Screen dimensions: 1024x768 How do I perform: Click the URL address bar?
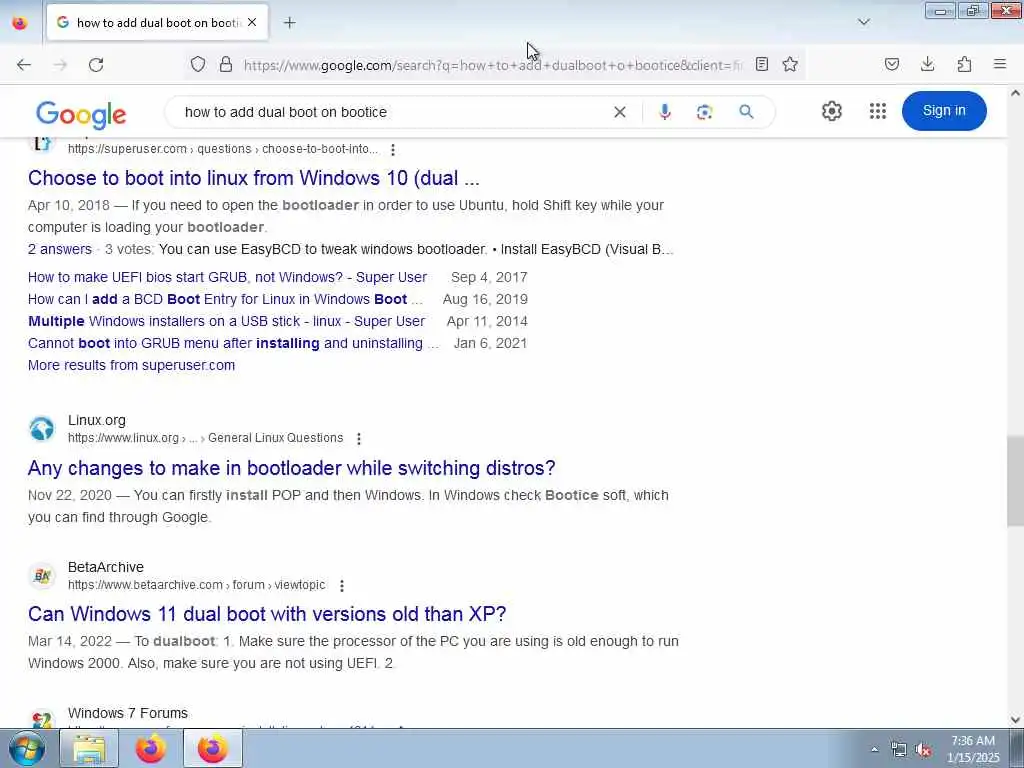493,65
